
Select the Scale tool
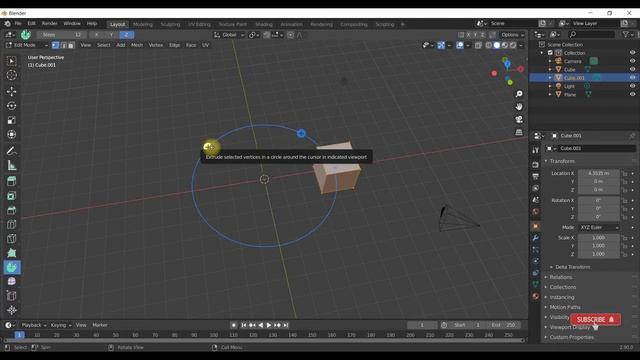pyautogui.click(x=11, y=120)
